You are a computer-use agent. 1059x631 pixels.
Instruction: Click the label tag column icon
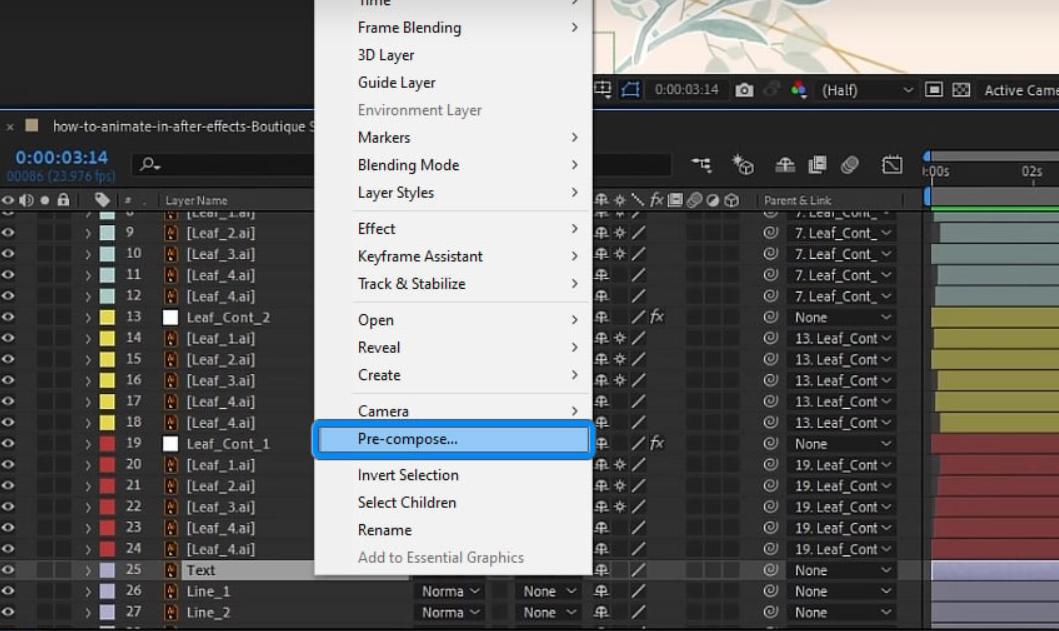click(102, 200)
